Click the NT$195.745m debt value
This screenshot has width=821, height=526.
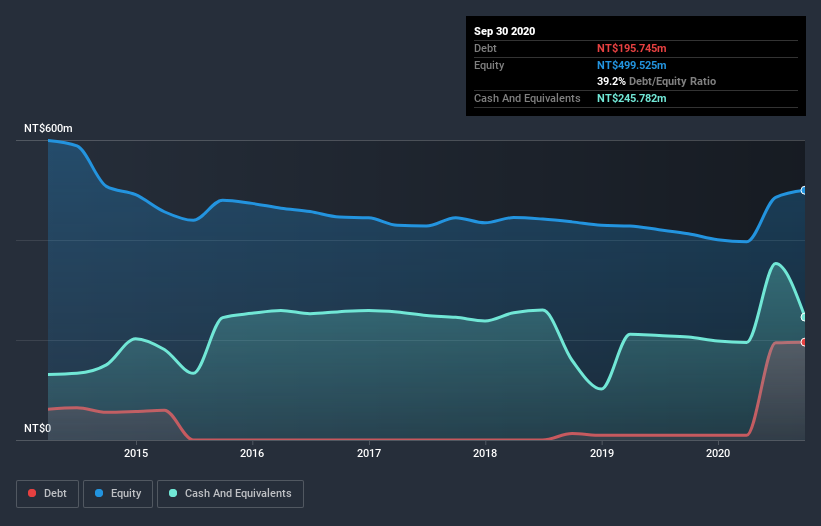click(x=631, y=48)
